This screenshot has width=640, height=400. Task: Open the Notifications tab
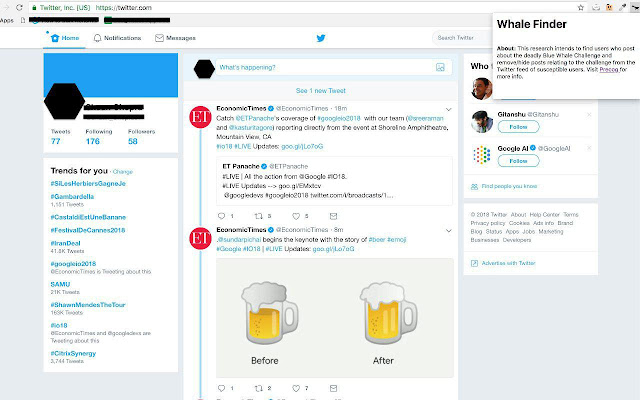coord(117,38)
